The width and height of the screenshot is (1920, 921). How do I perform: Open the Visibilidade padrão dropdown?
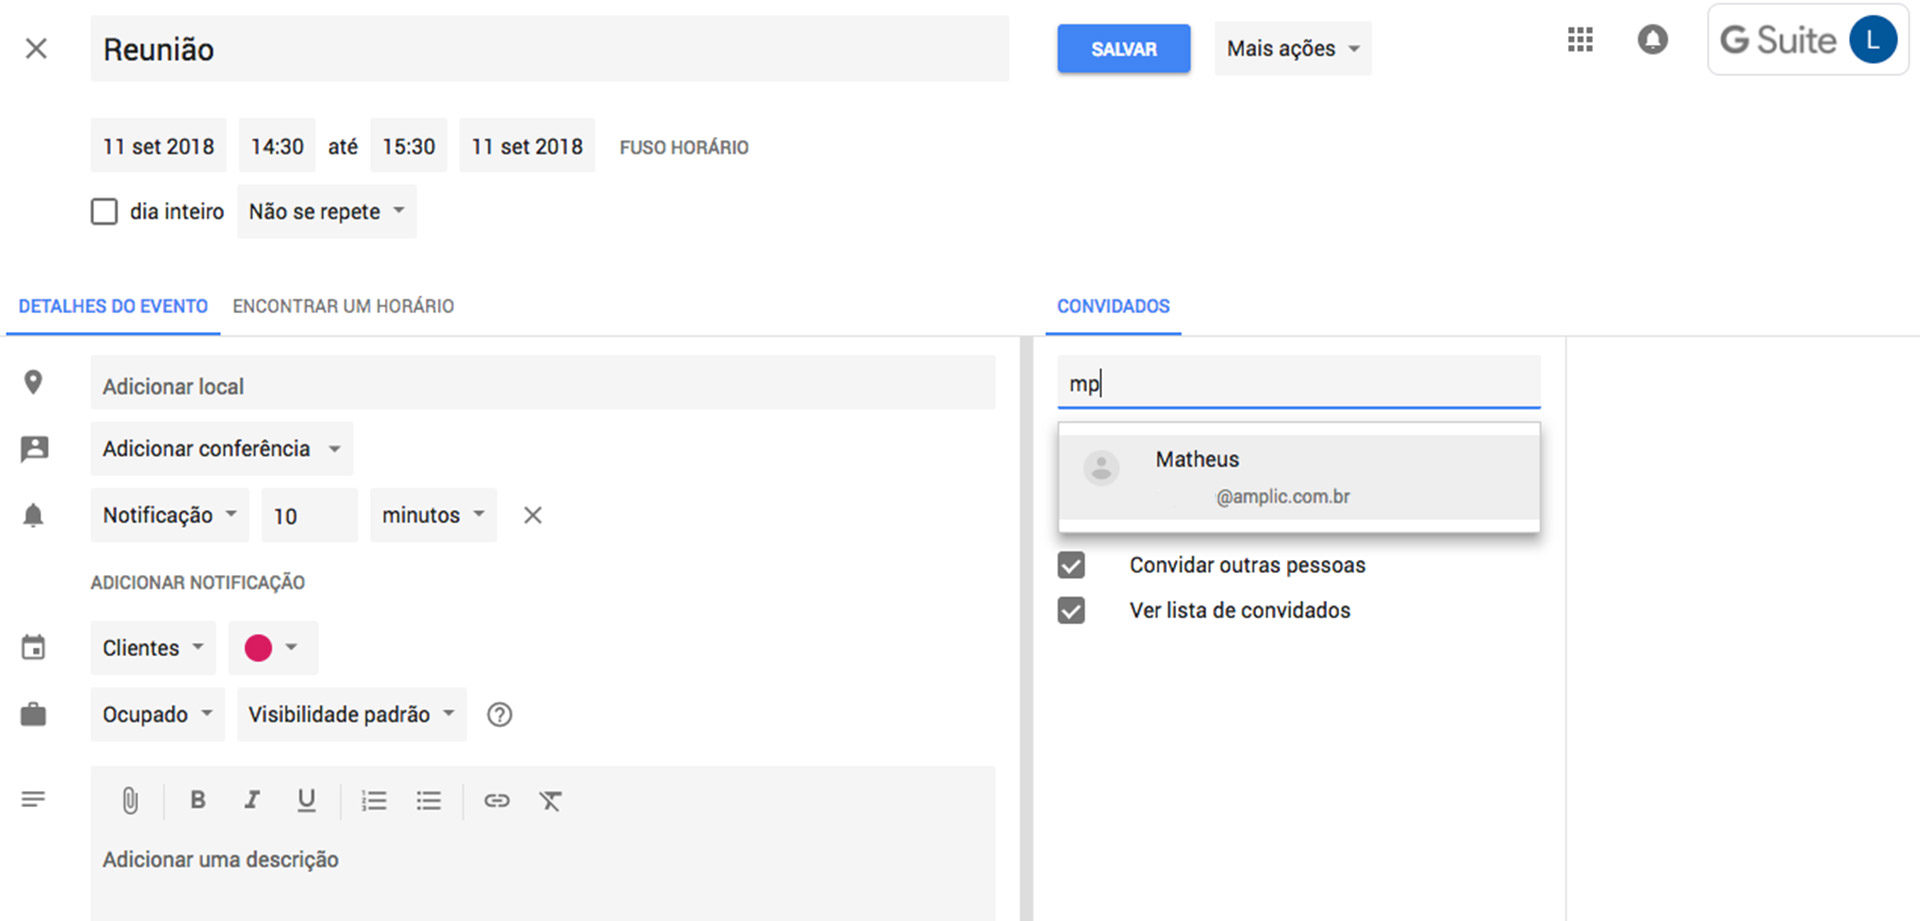[x=351, y=714]
